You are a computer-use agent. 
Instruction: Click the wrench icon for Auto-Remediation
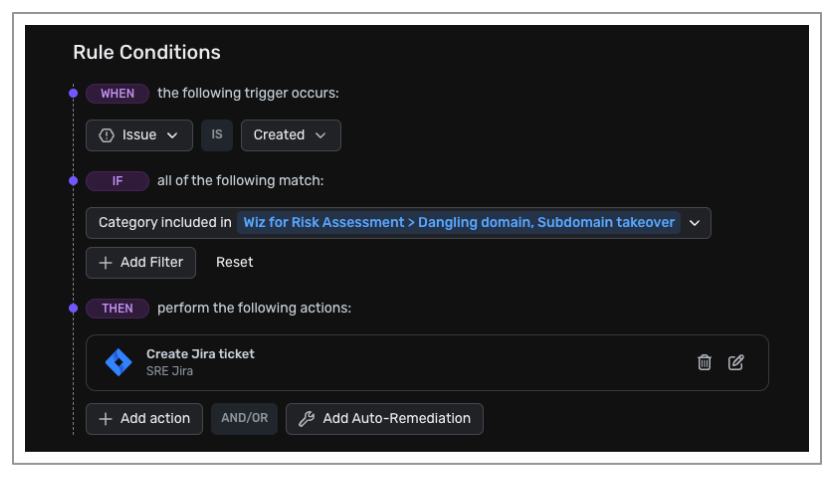click(306, 419)
